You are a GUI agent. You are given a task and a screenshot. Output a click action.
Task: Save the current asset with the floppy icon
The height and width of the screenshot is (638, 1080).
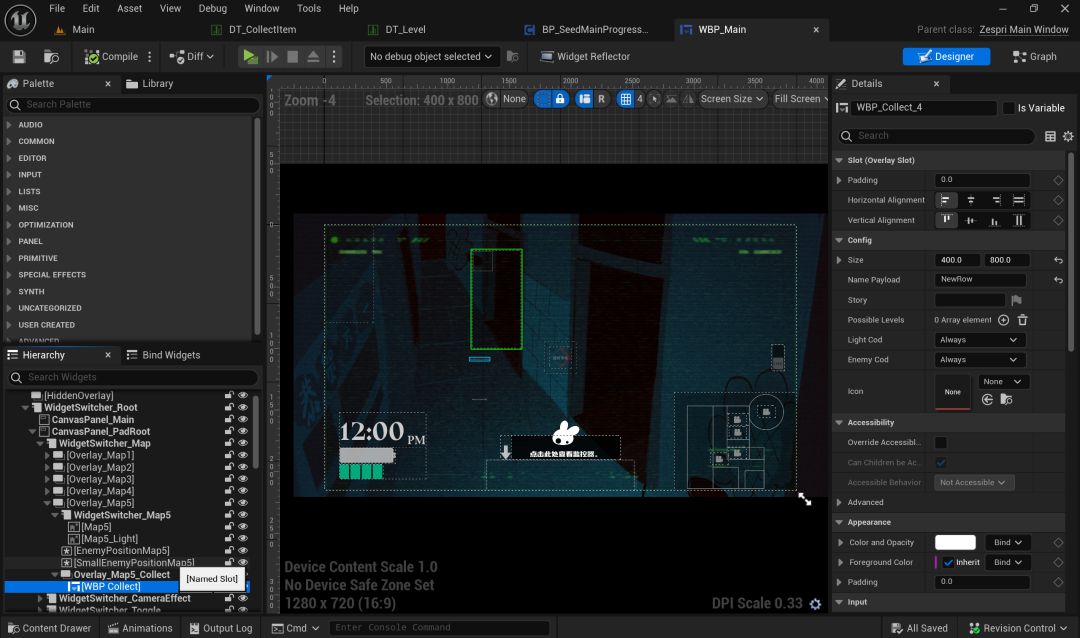pos(19,56)
